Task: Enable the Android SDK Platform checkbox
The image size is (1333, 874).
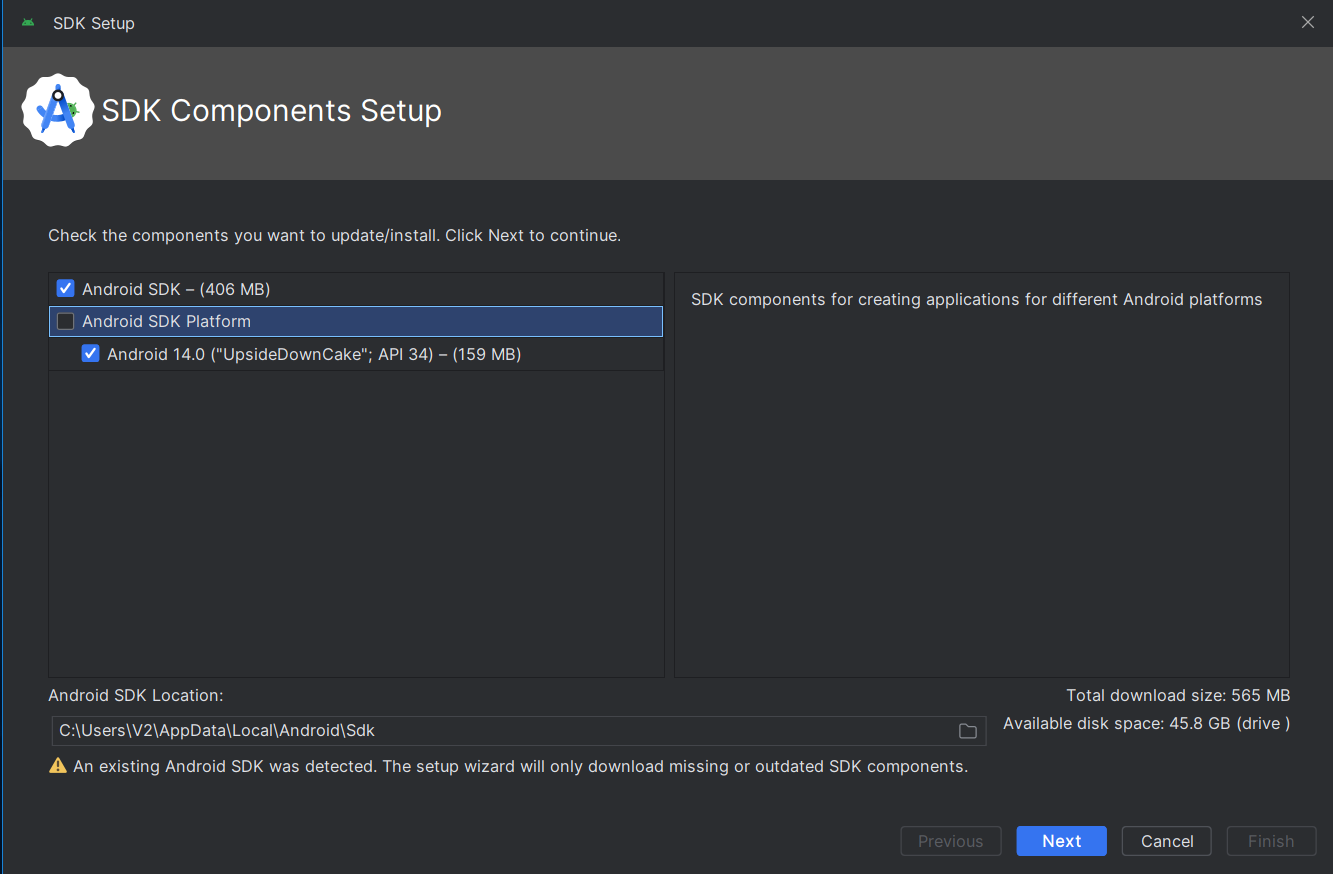Action: 66,321
